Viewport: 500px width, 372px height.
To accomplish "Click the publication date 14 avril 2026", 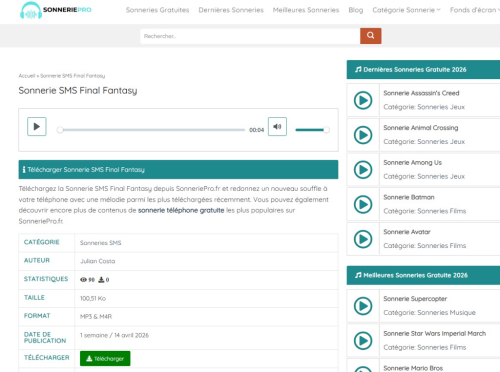I will coord(132,335).
